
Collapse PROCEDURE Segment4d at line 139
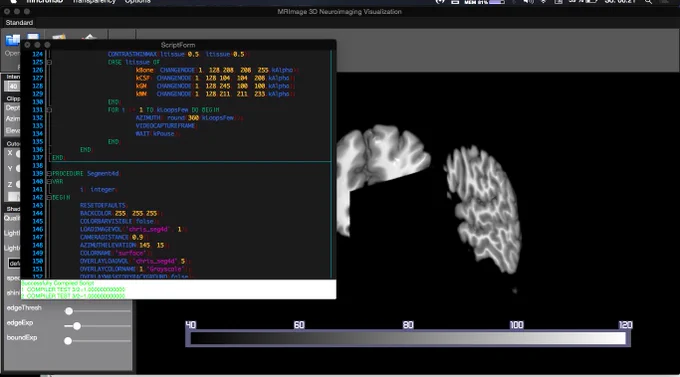[49, 174]
